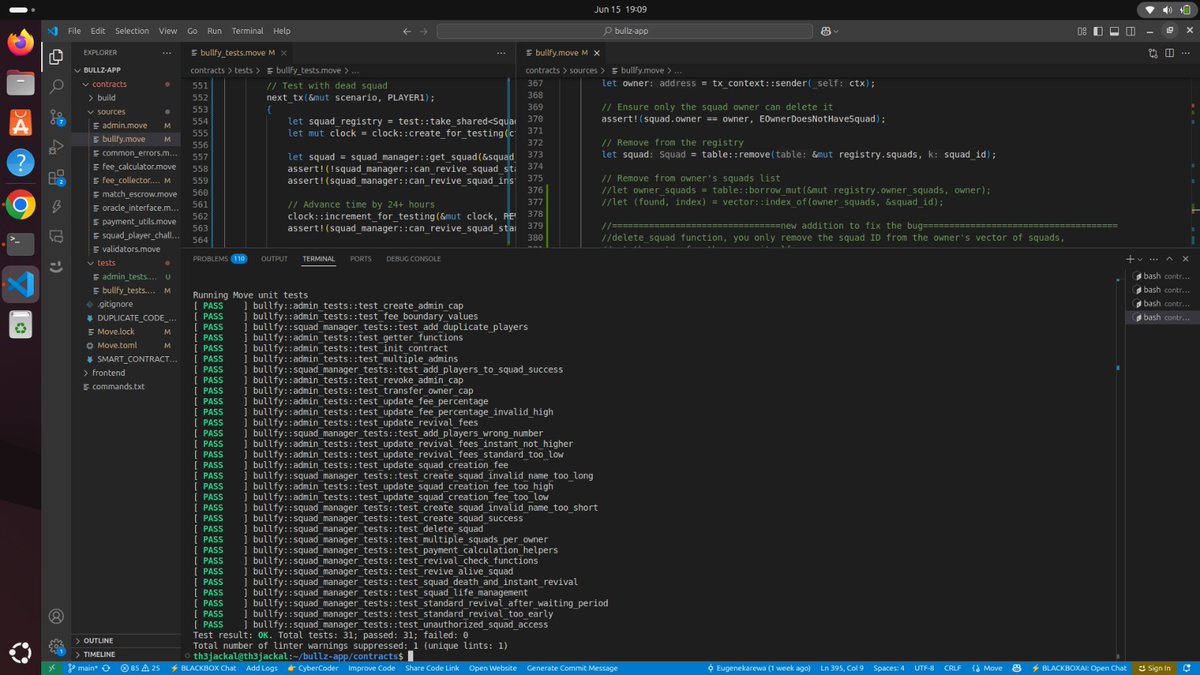
Task: Click Add Logs in the status bar
Action: (x=262, y=668)
